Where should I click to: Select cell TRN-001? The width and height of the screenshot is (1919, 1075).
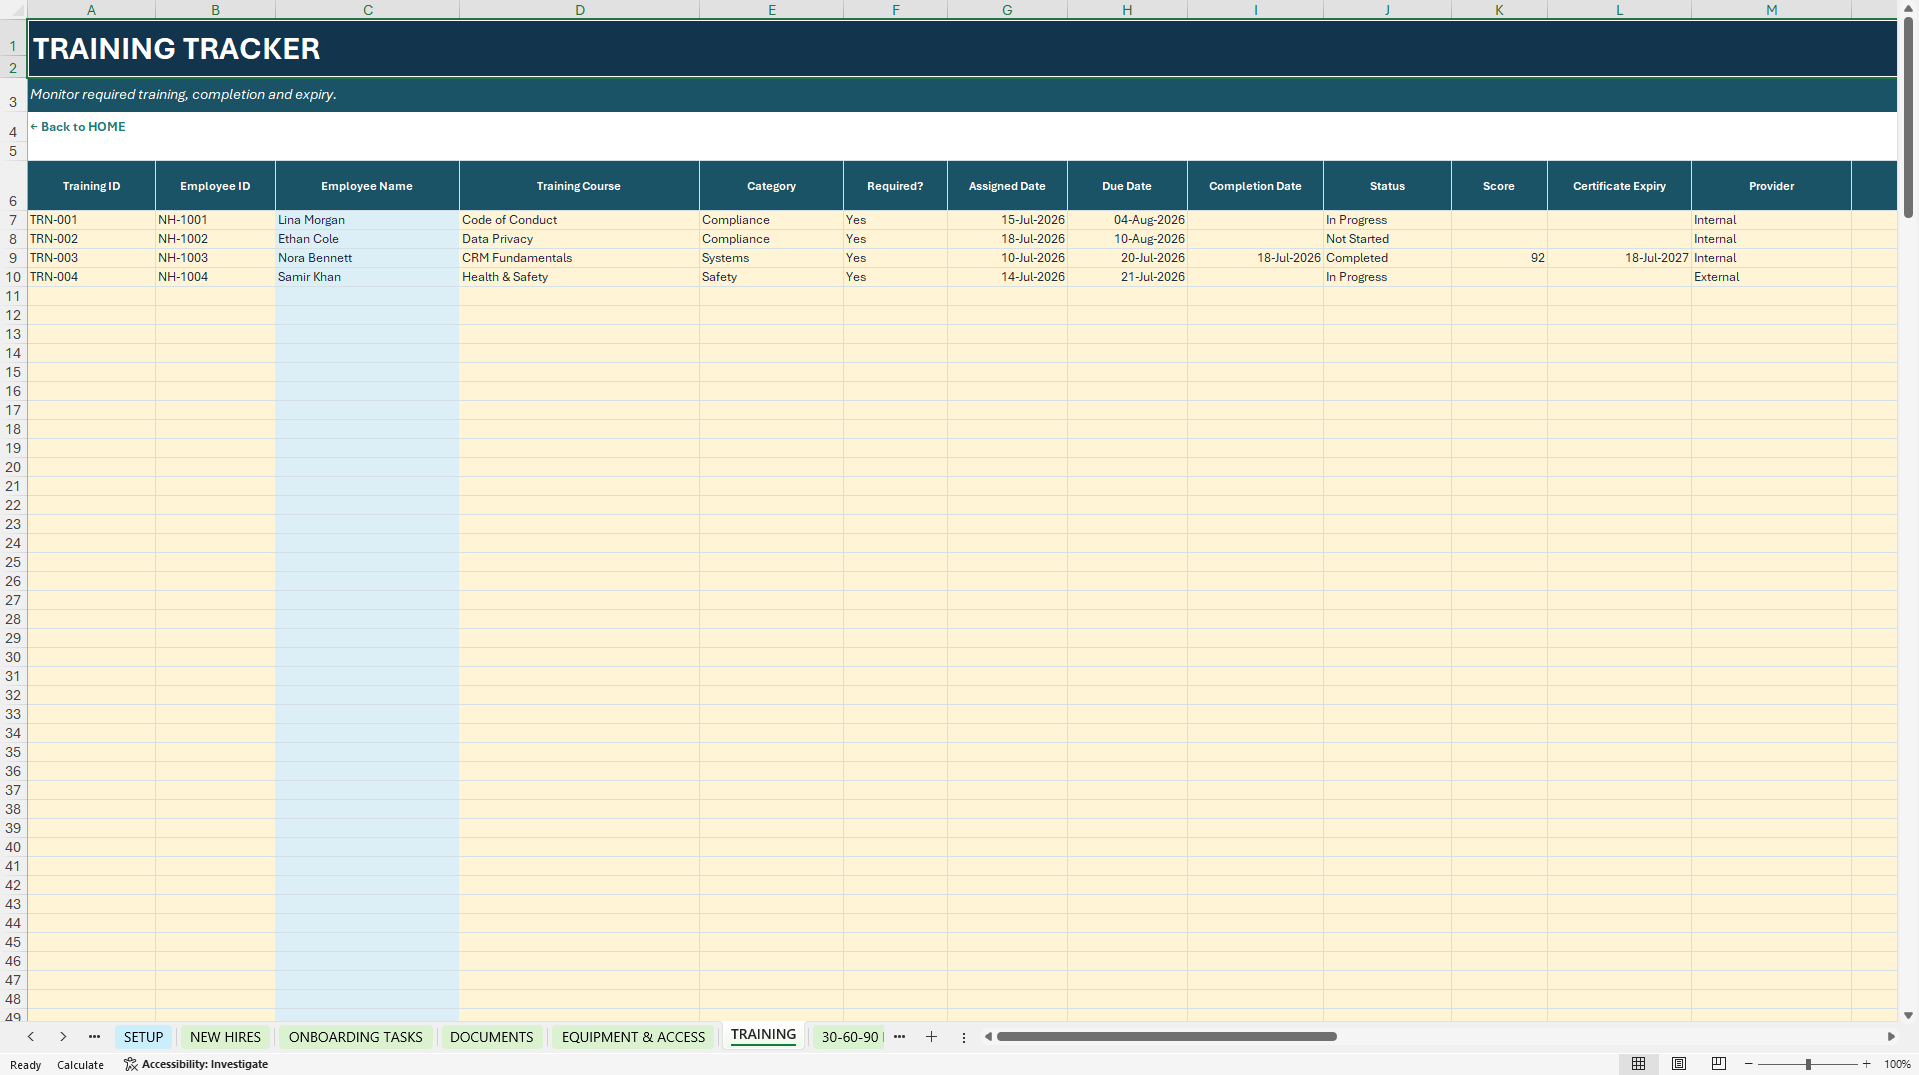click(91, 220)
